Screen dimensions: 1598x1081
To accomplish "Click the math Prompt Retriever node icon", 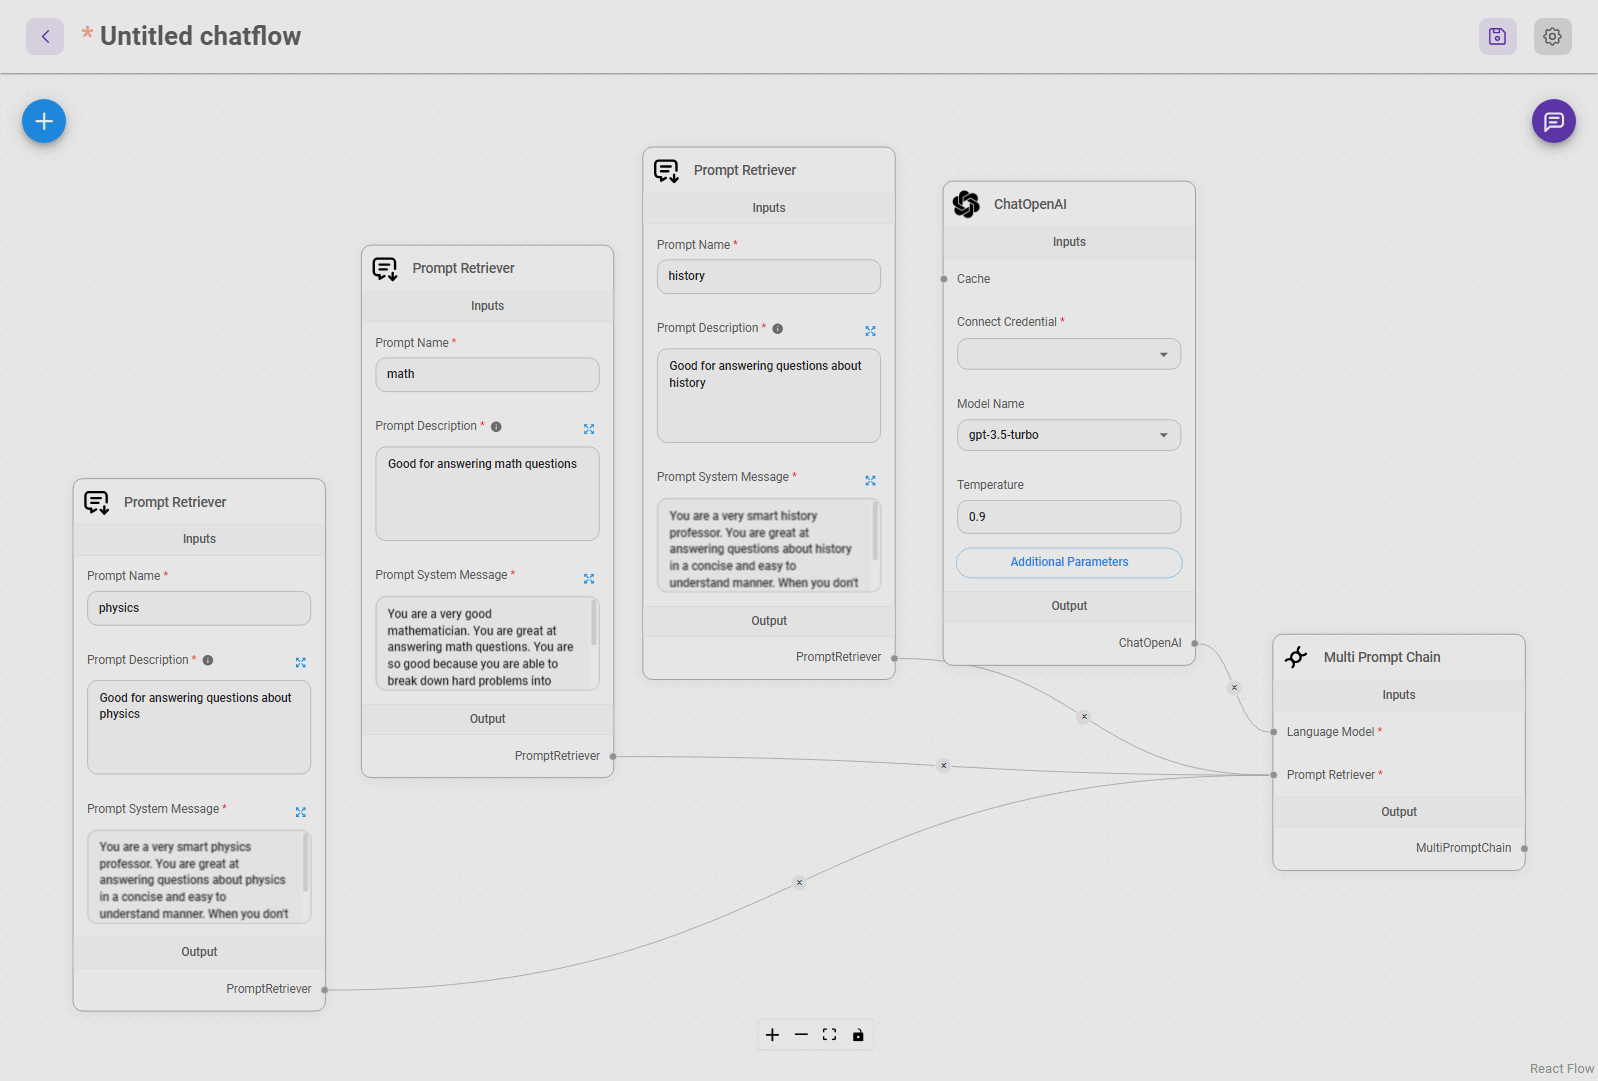I will pos(385,269).
